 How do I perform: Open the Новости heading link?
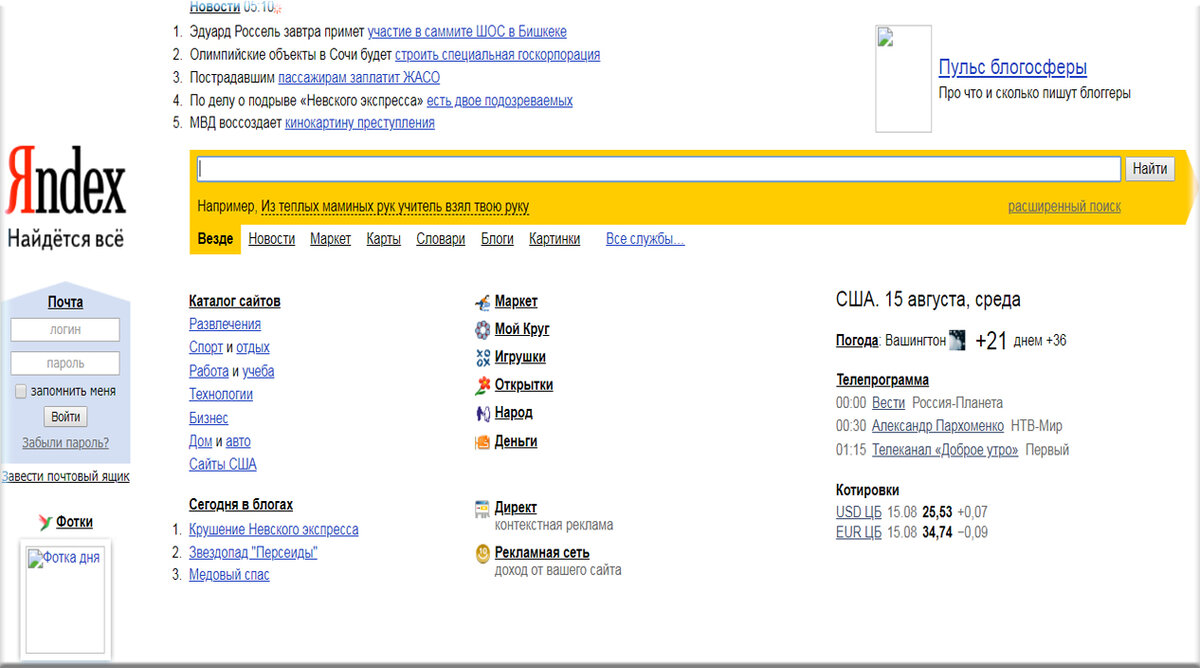[214, 7]
